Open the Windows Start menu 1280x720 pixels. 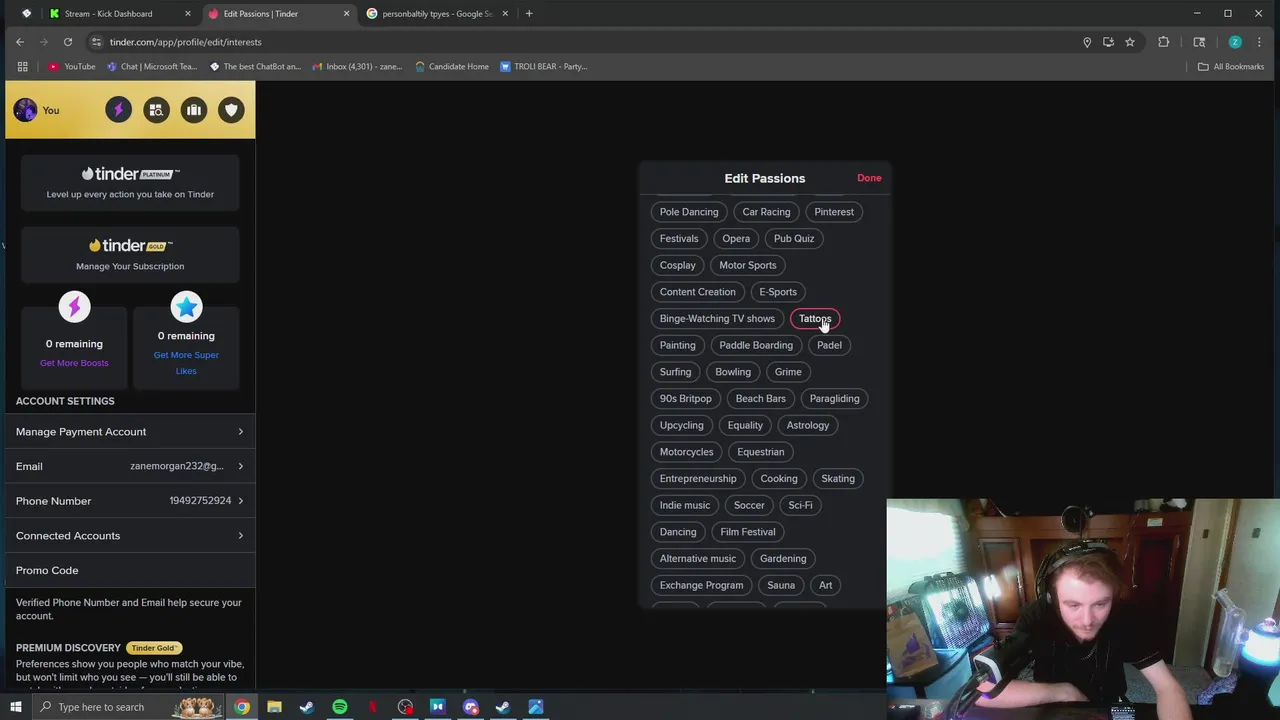[x=15, y=707]
